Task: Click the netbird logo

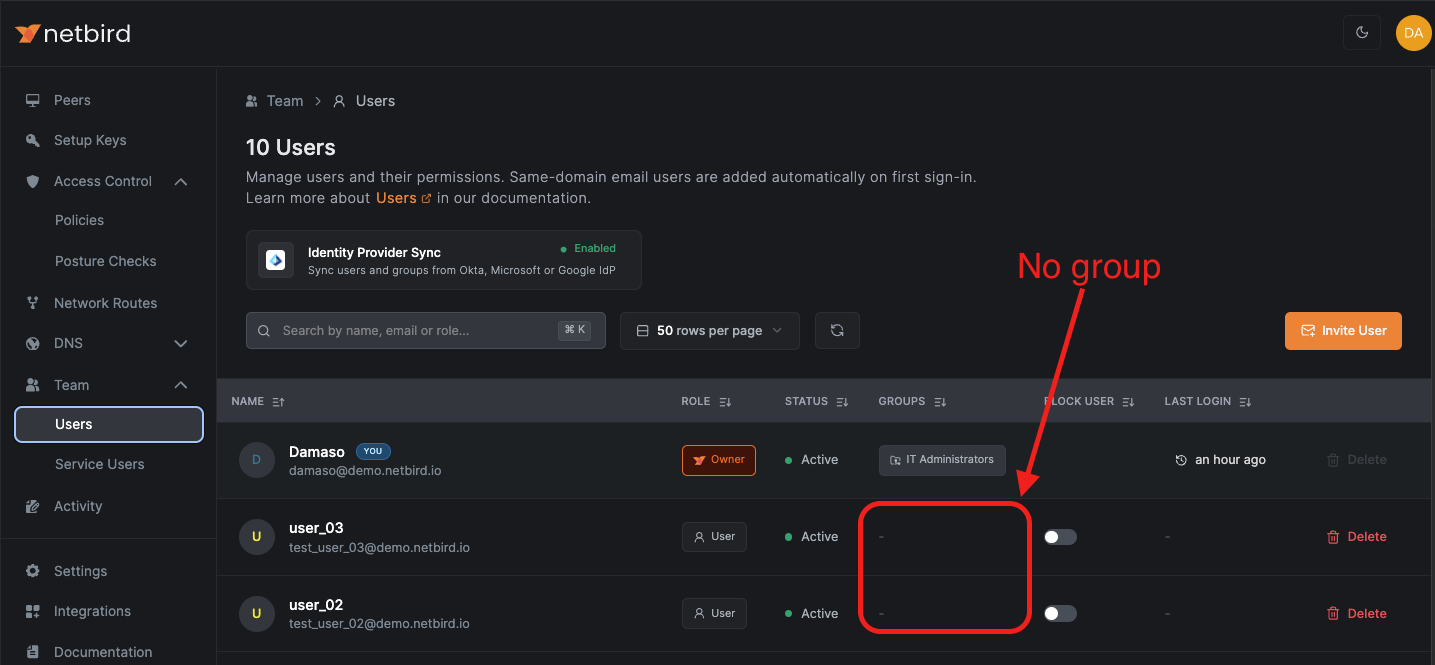Action: [73, 34]
